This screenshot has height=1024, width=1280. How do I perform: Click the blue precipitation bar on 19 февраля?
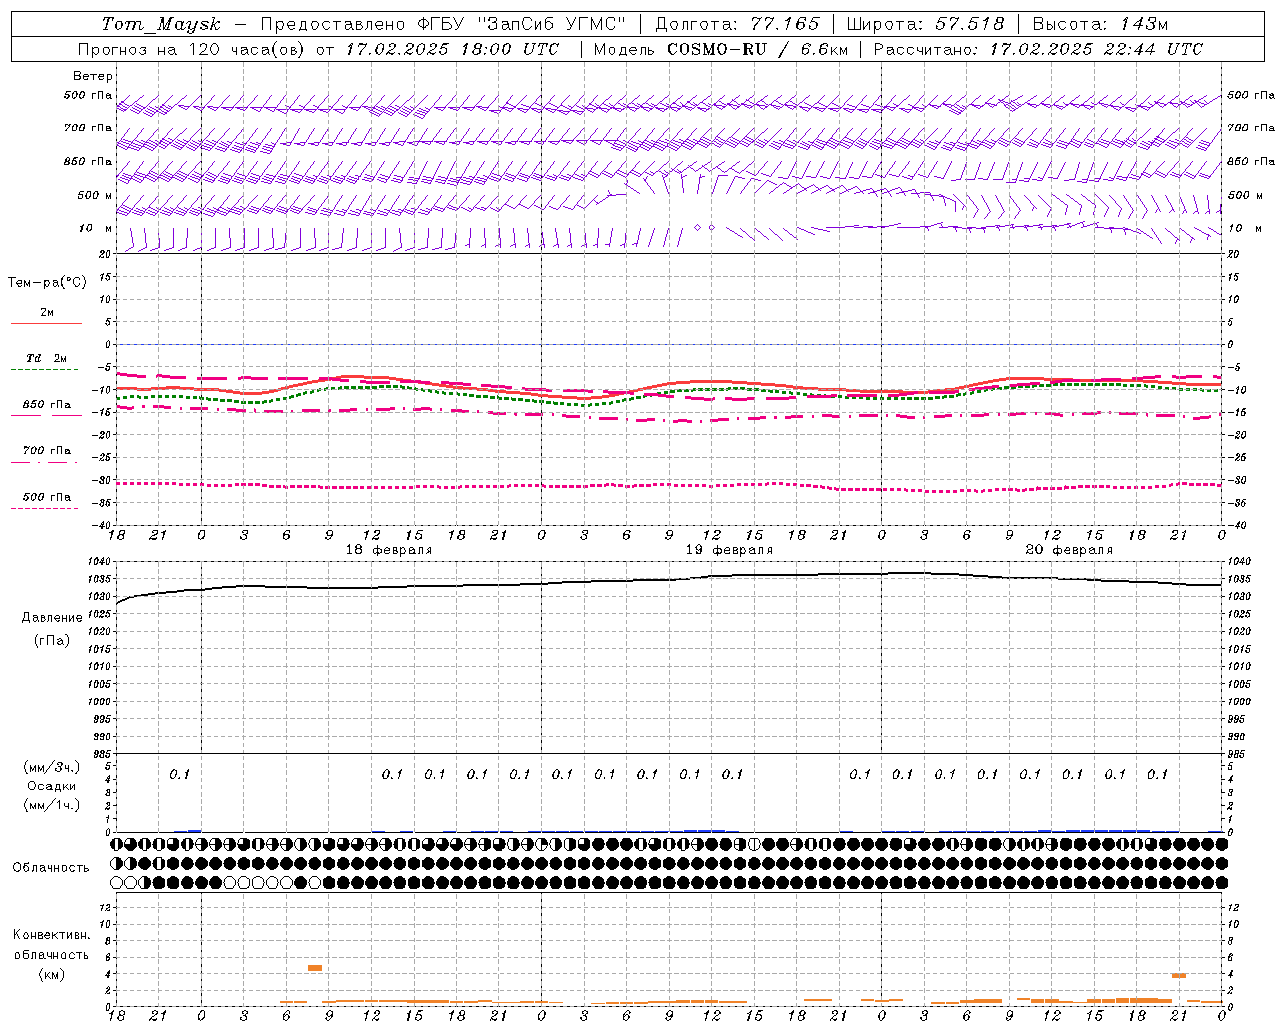[x=705, y=830]
